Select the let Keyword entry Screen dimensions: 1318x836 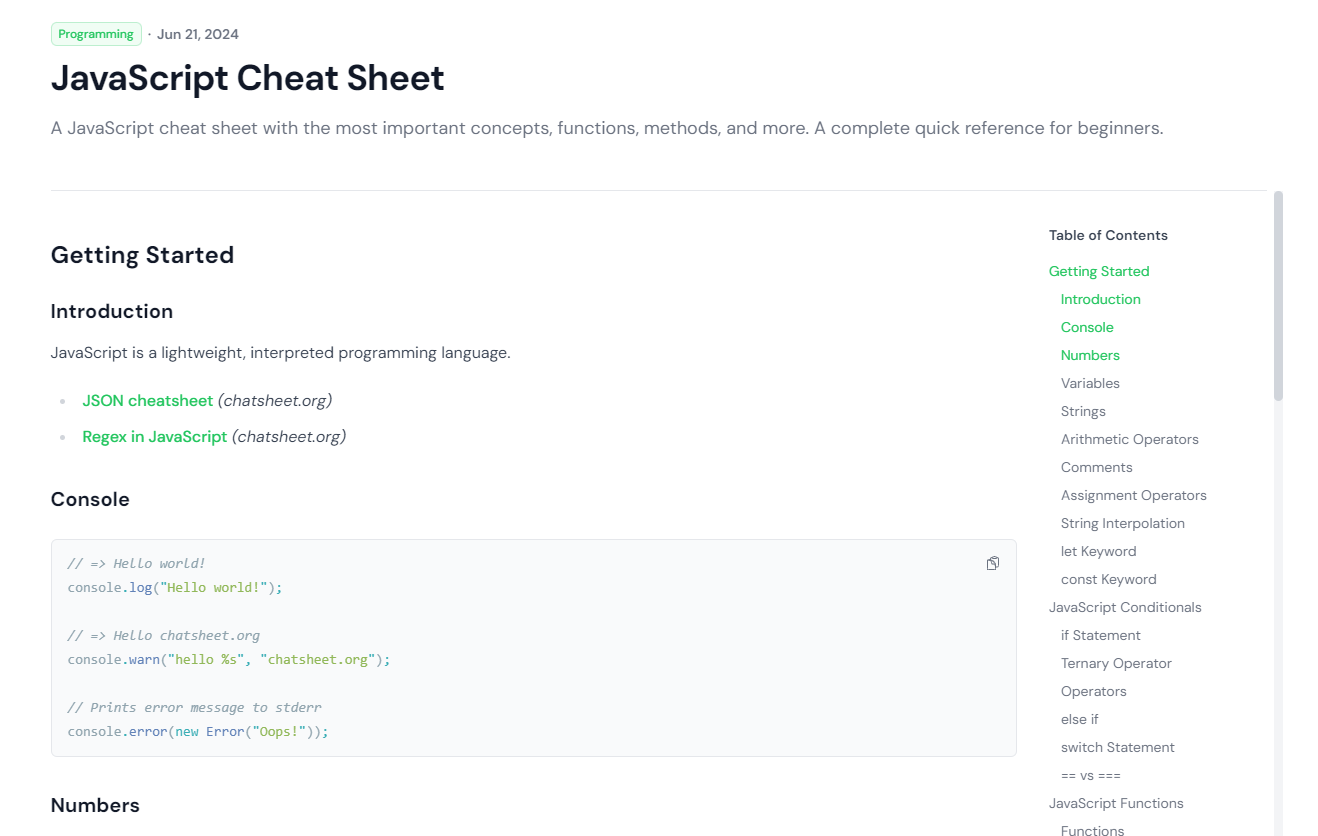point(1098,551)
